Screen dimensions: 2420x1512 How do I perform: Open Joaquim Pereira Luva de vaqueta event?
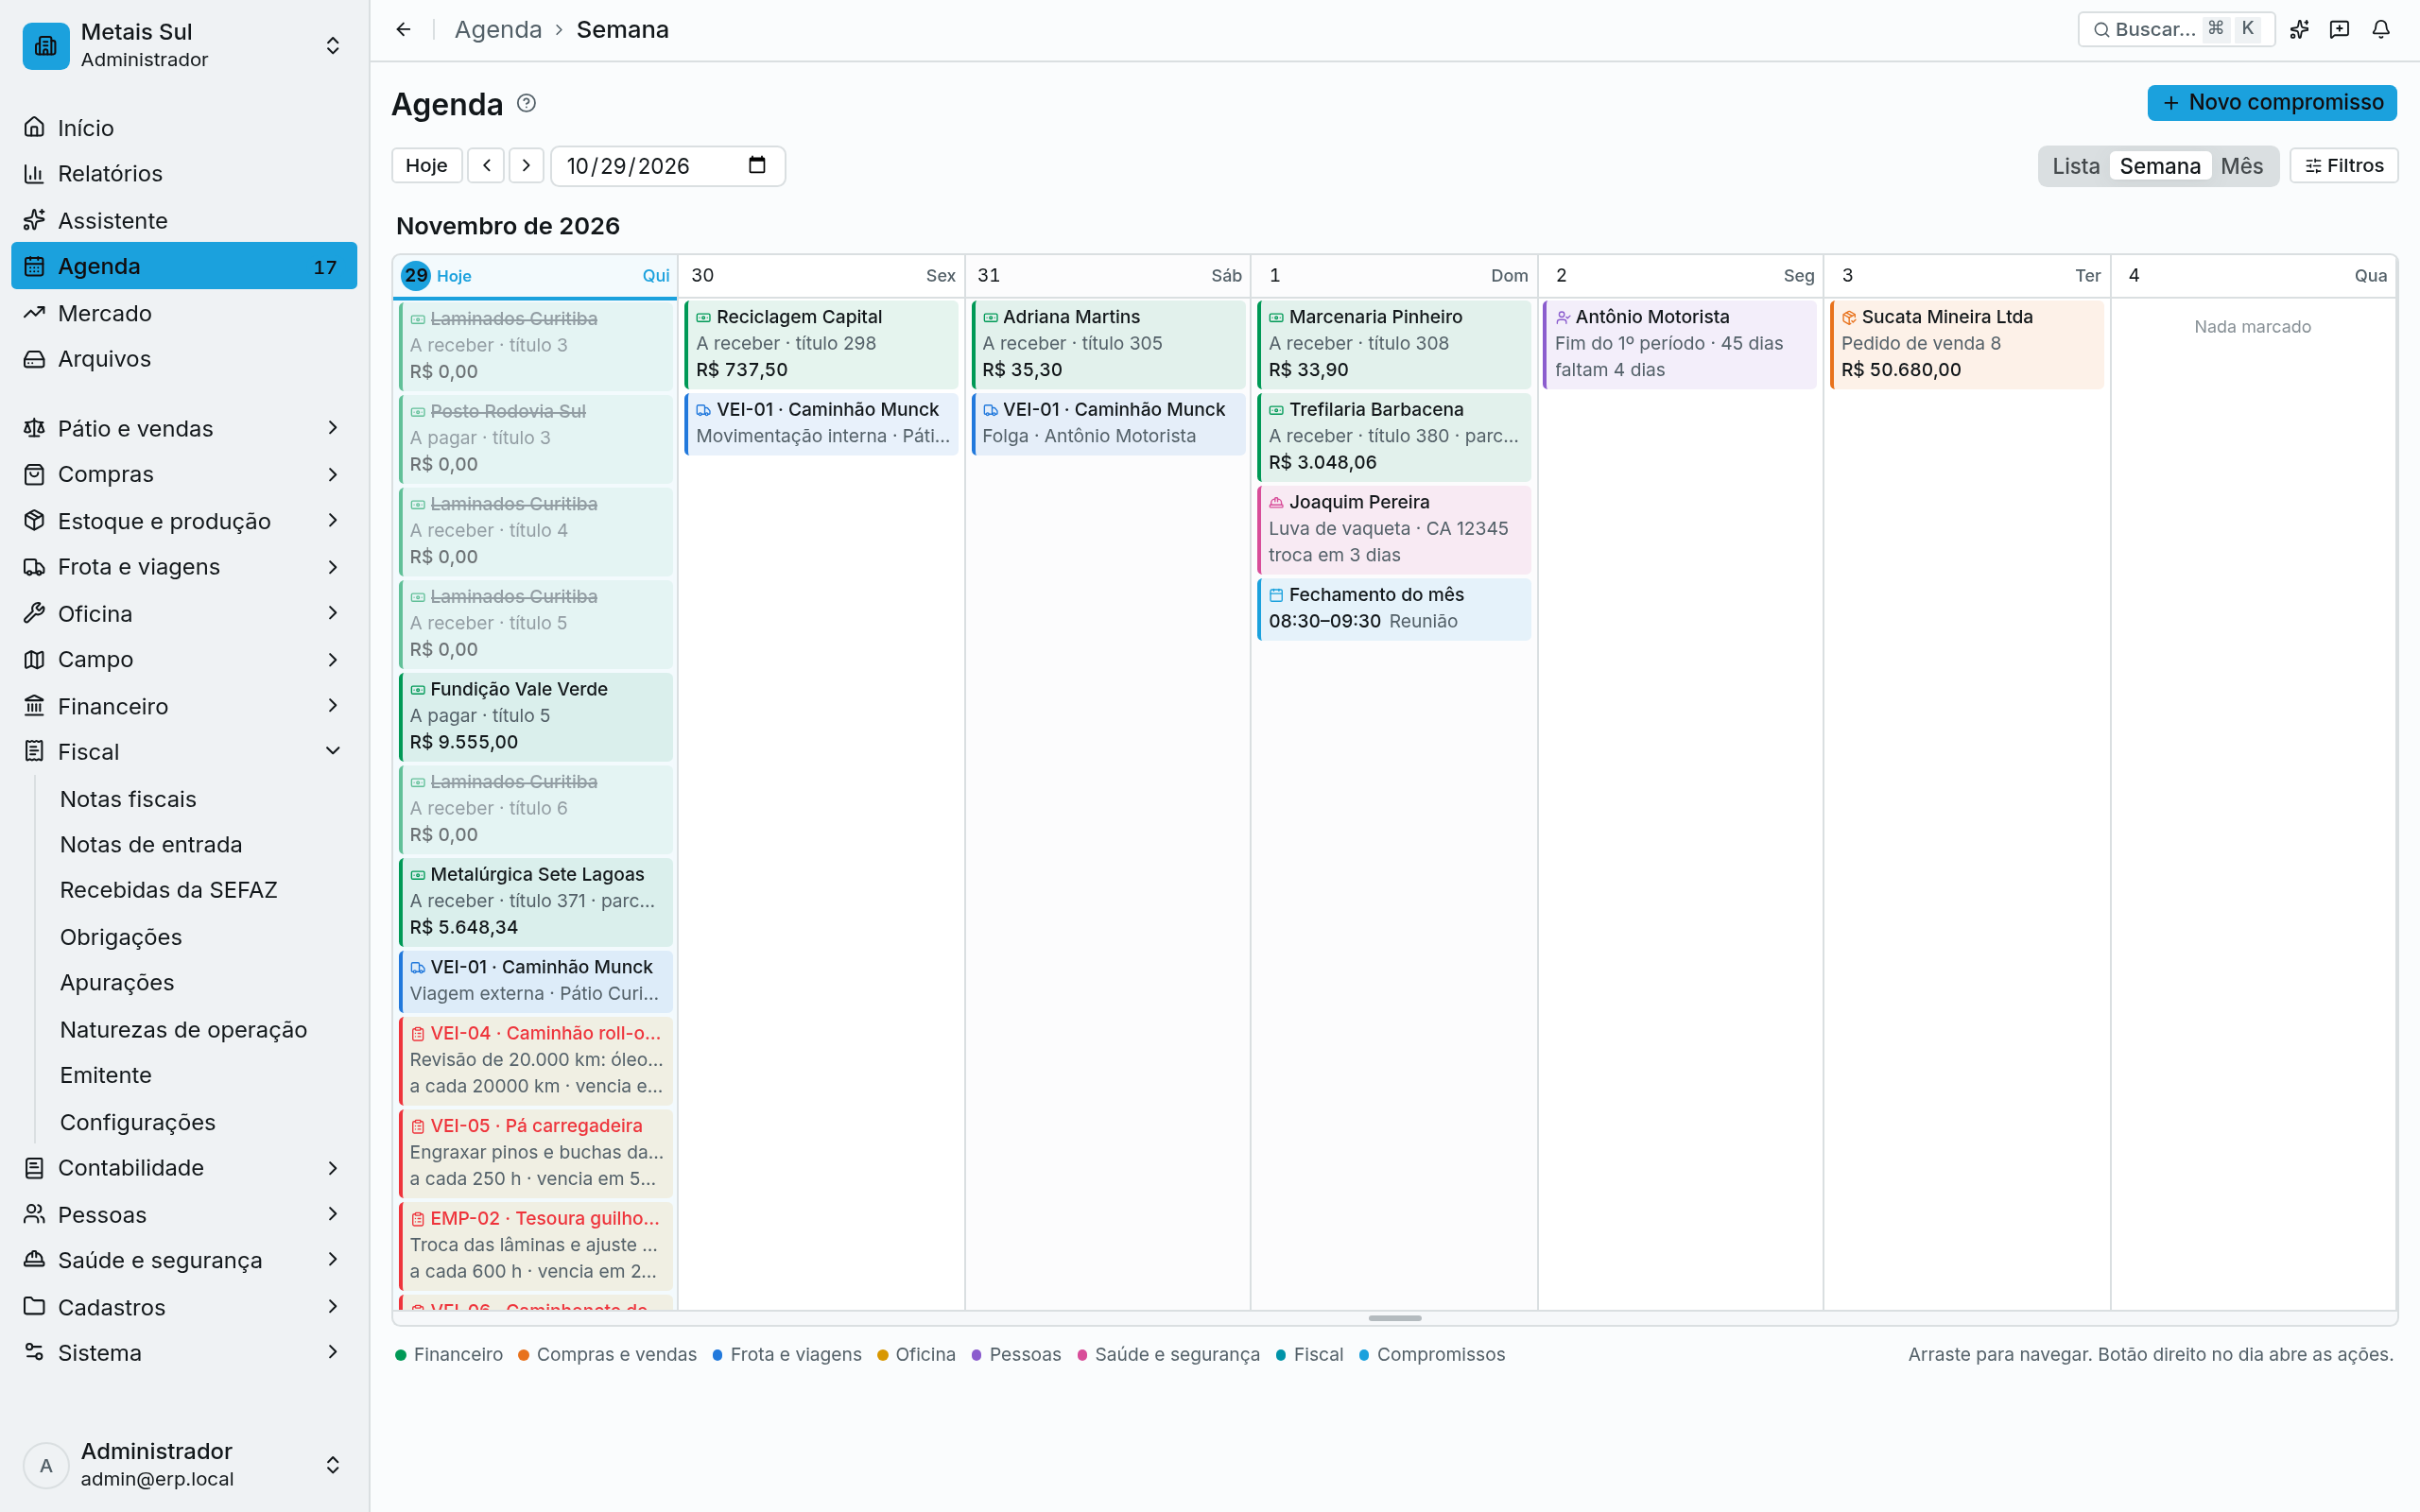click(x=1394, y=528)
